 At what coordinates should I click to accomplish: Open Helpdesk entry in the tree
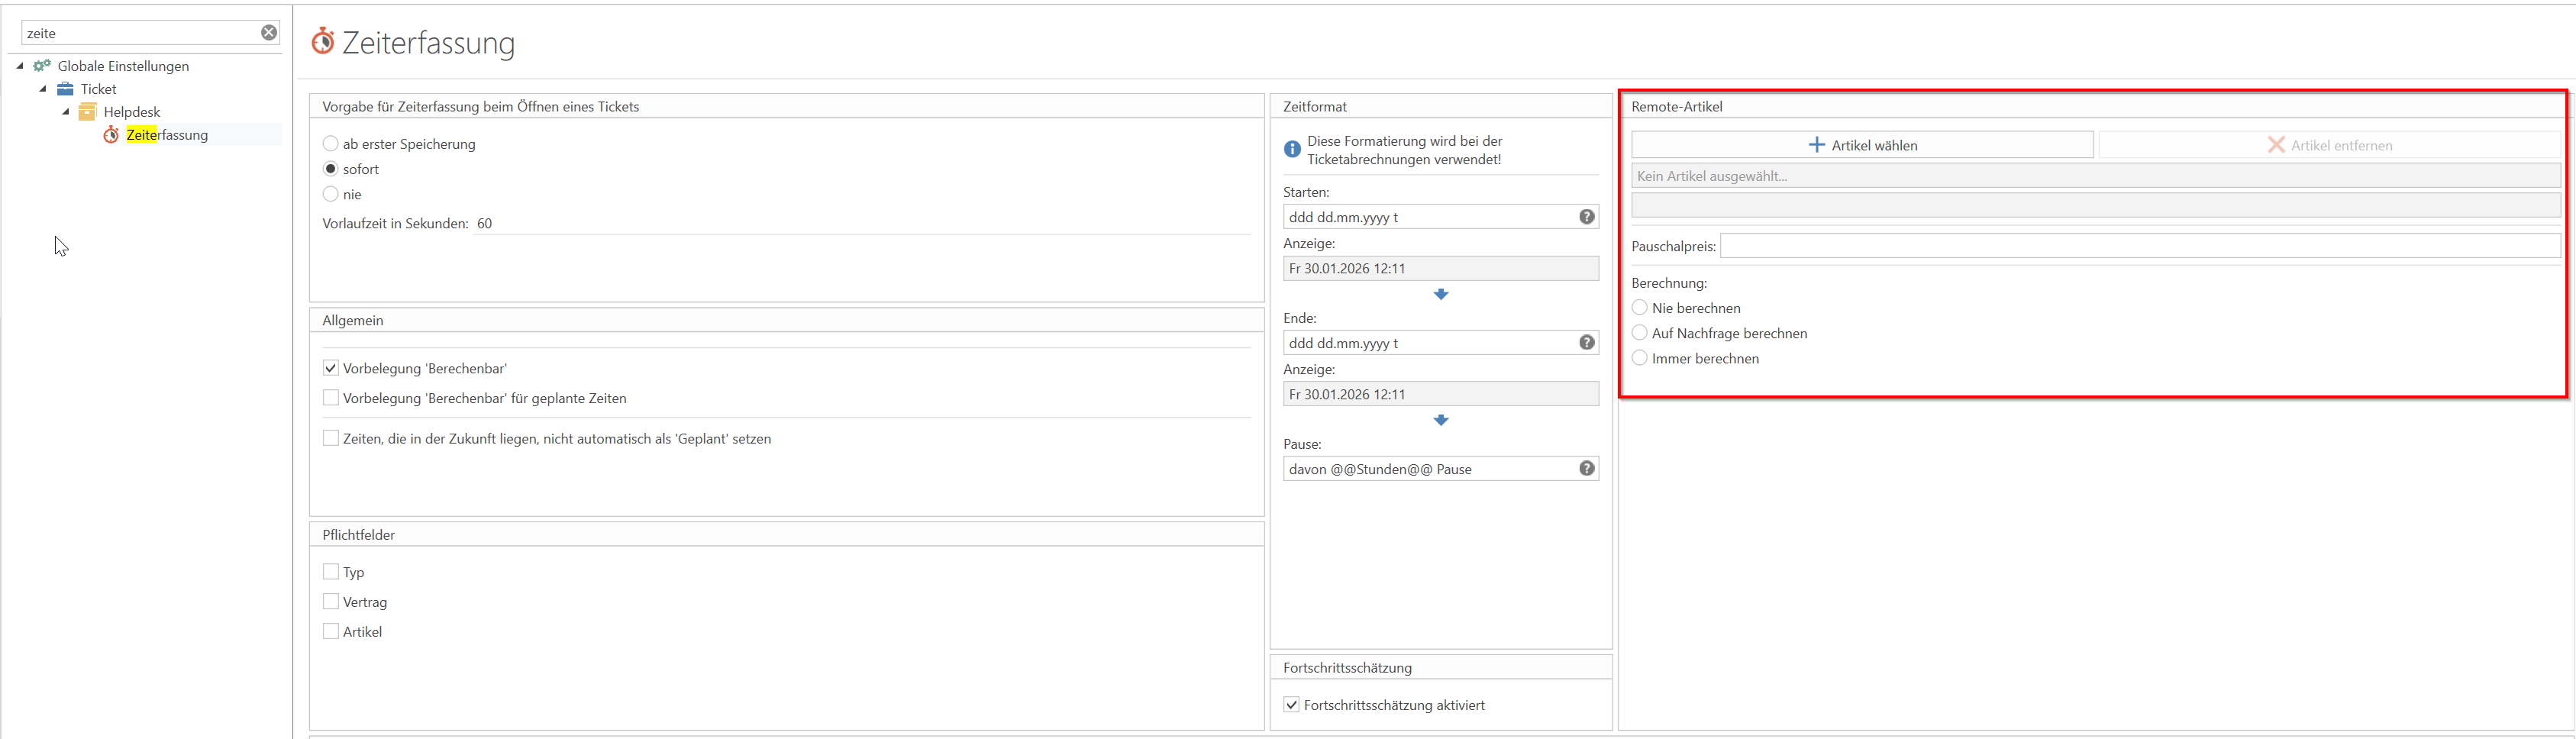point(131,112)
